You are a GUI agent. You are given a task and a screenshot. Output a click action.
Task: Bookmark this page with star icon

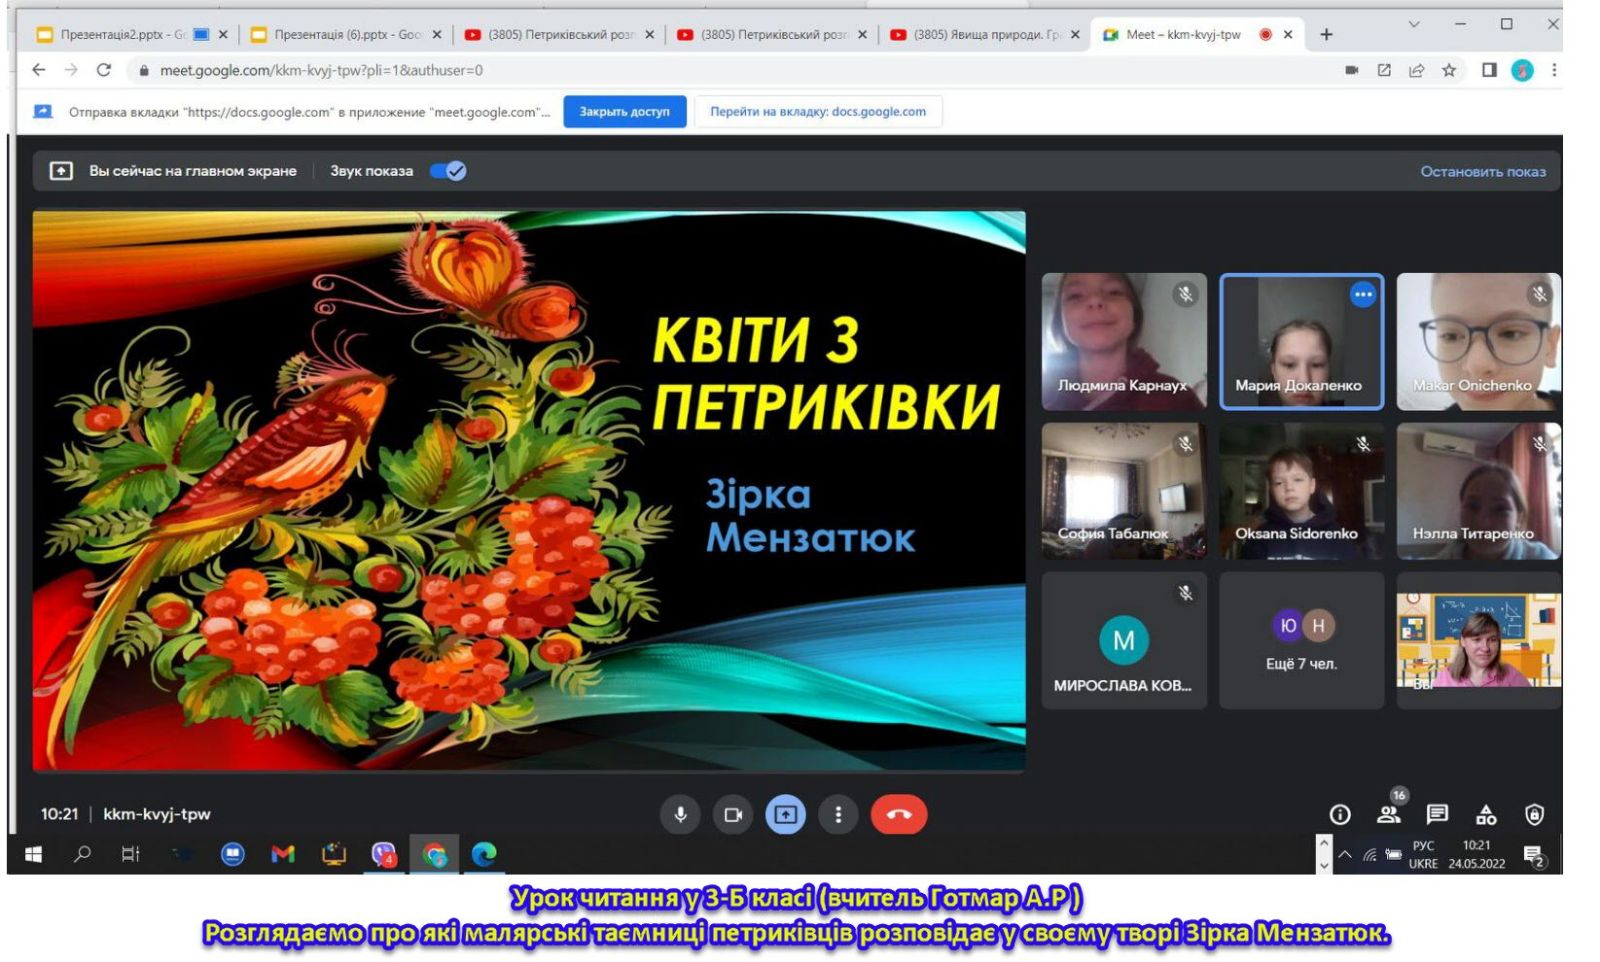tap(1448, 70)
